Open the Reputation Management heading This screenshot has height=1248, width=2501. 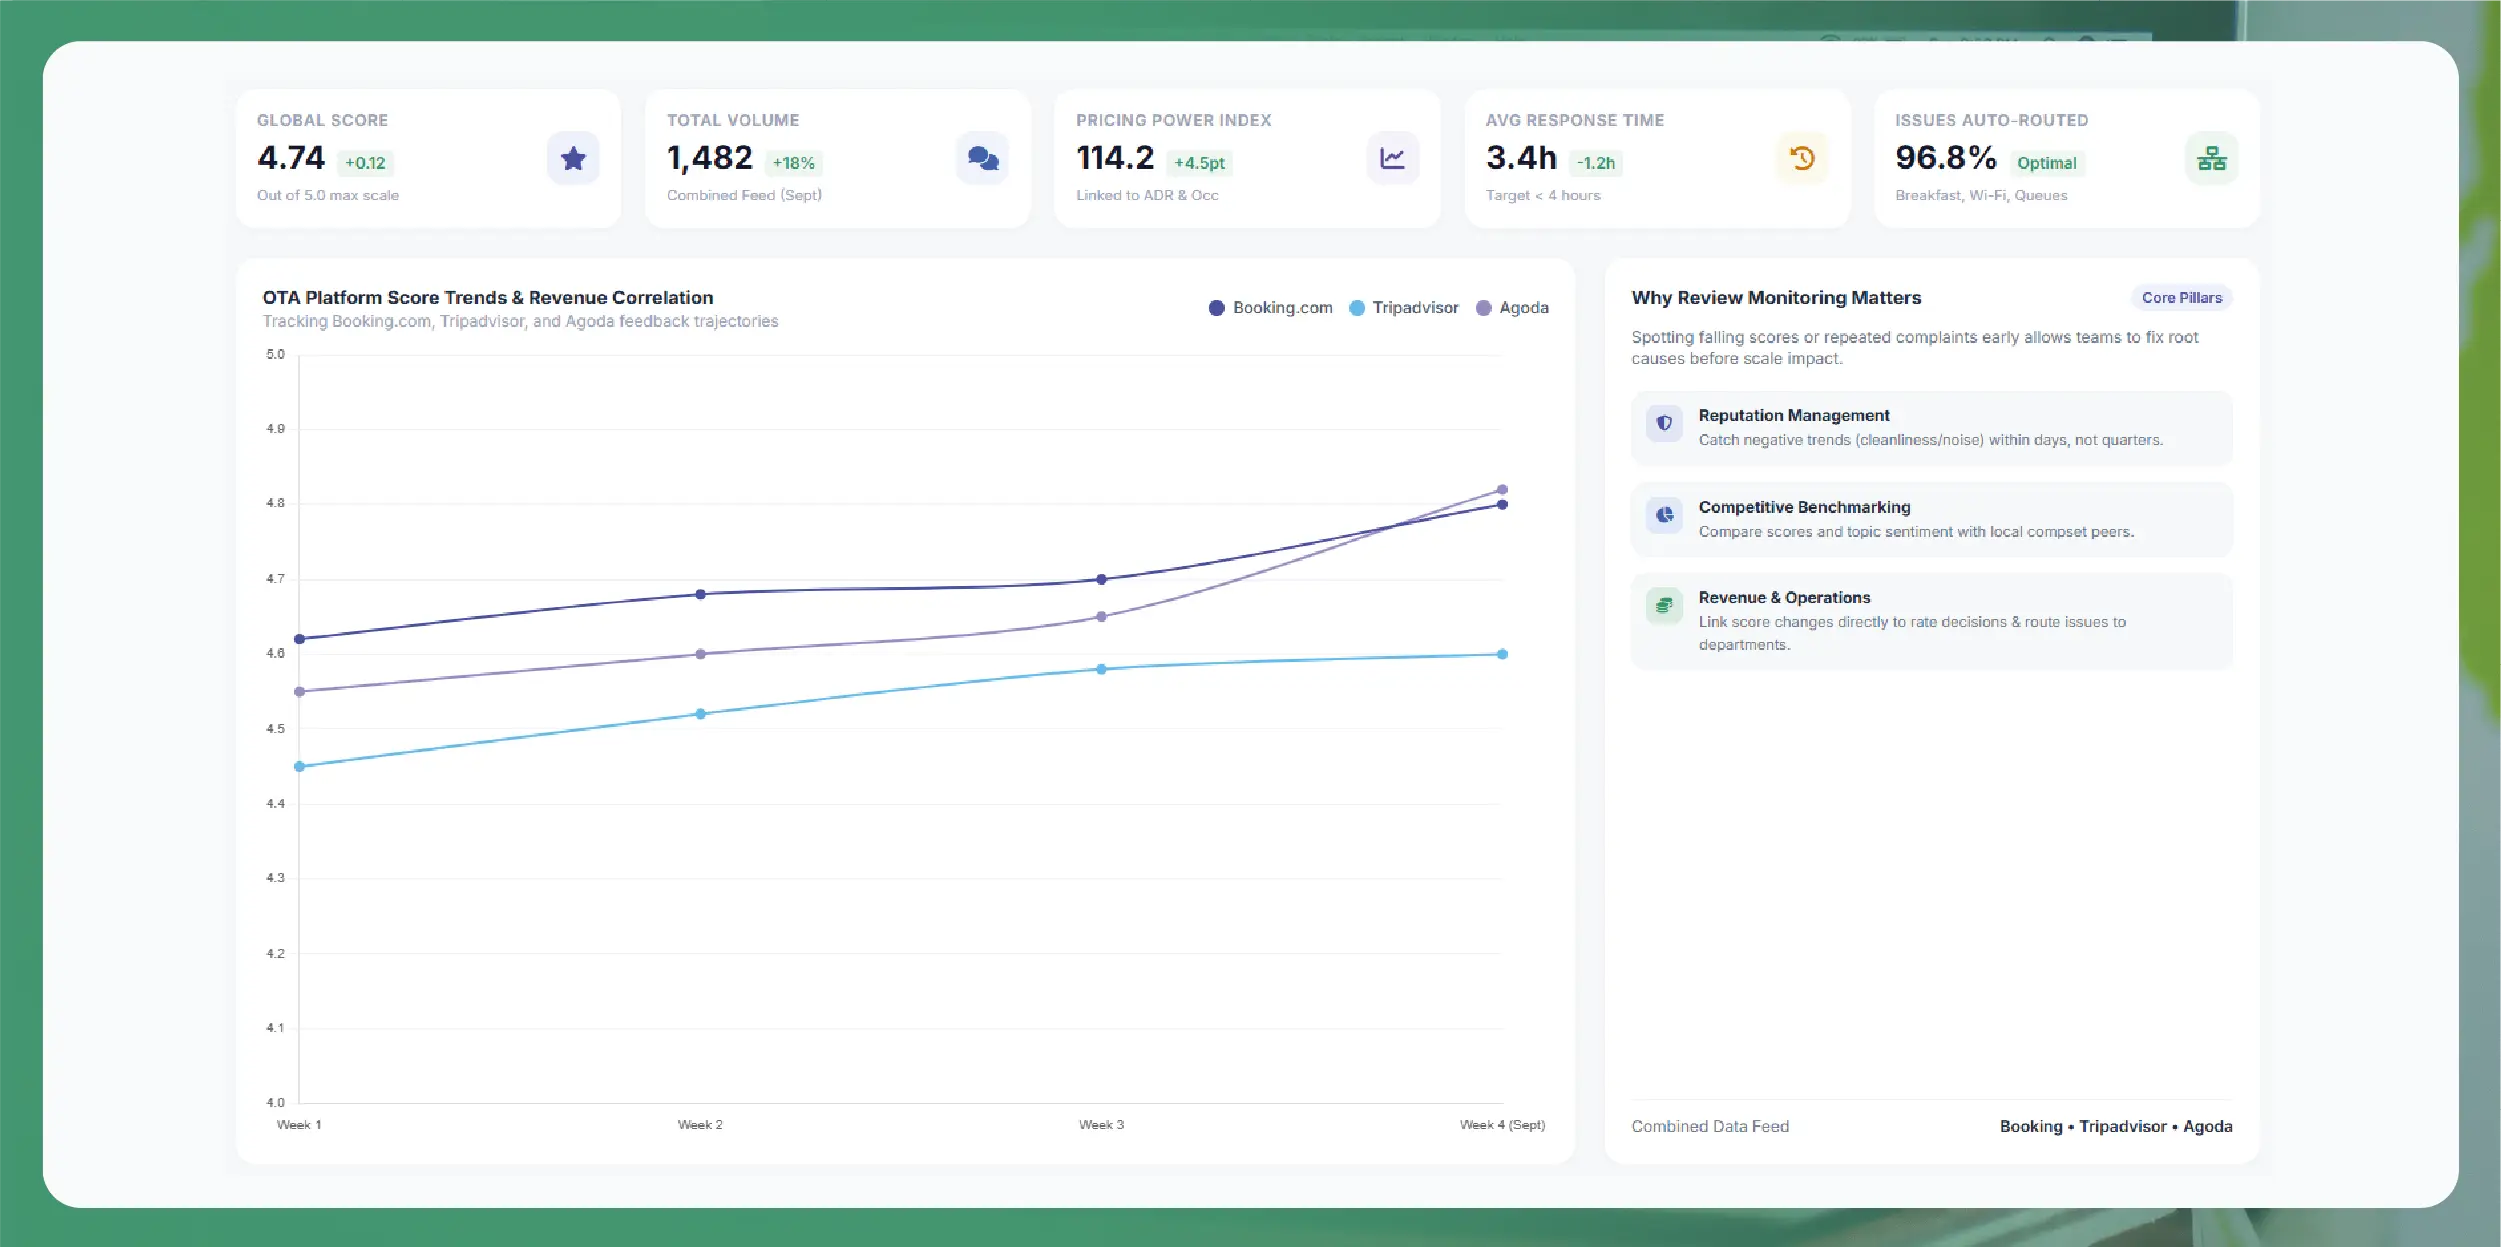click(x=1794, y=415)
